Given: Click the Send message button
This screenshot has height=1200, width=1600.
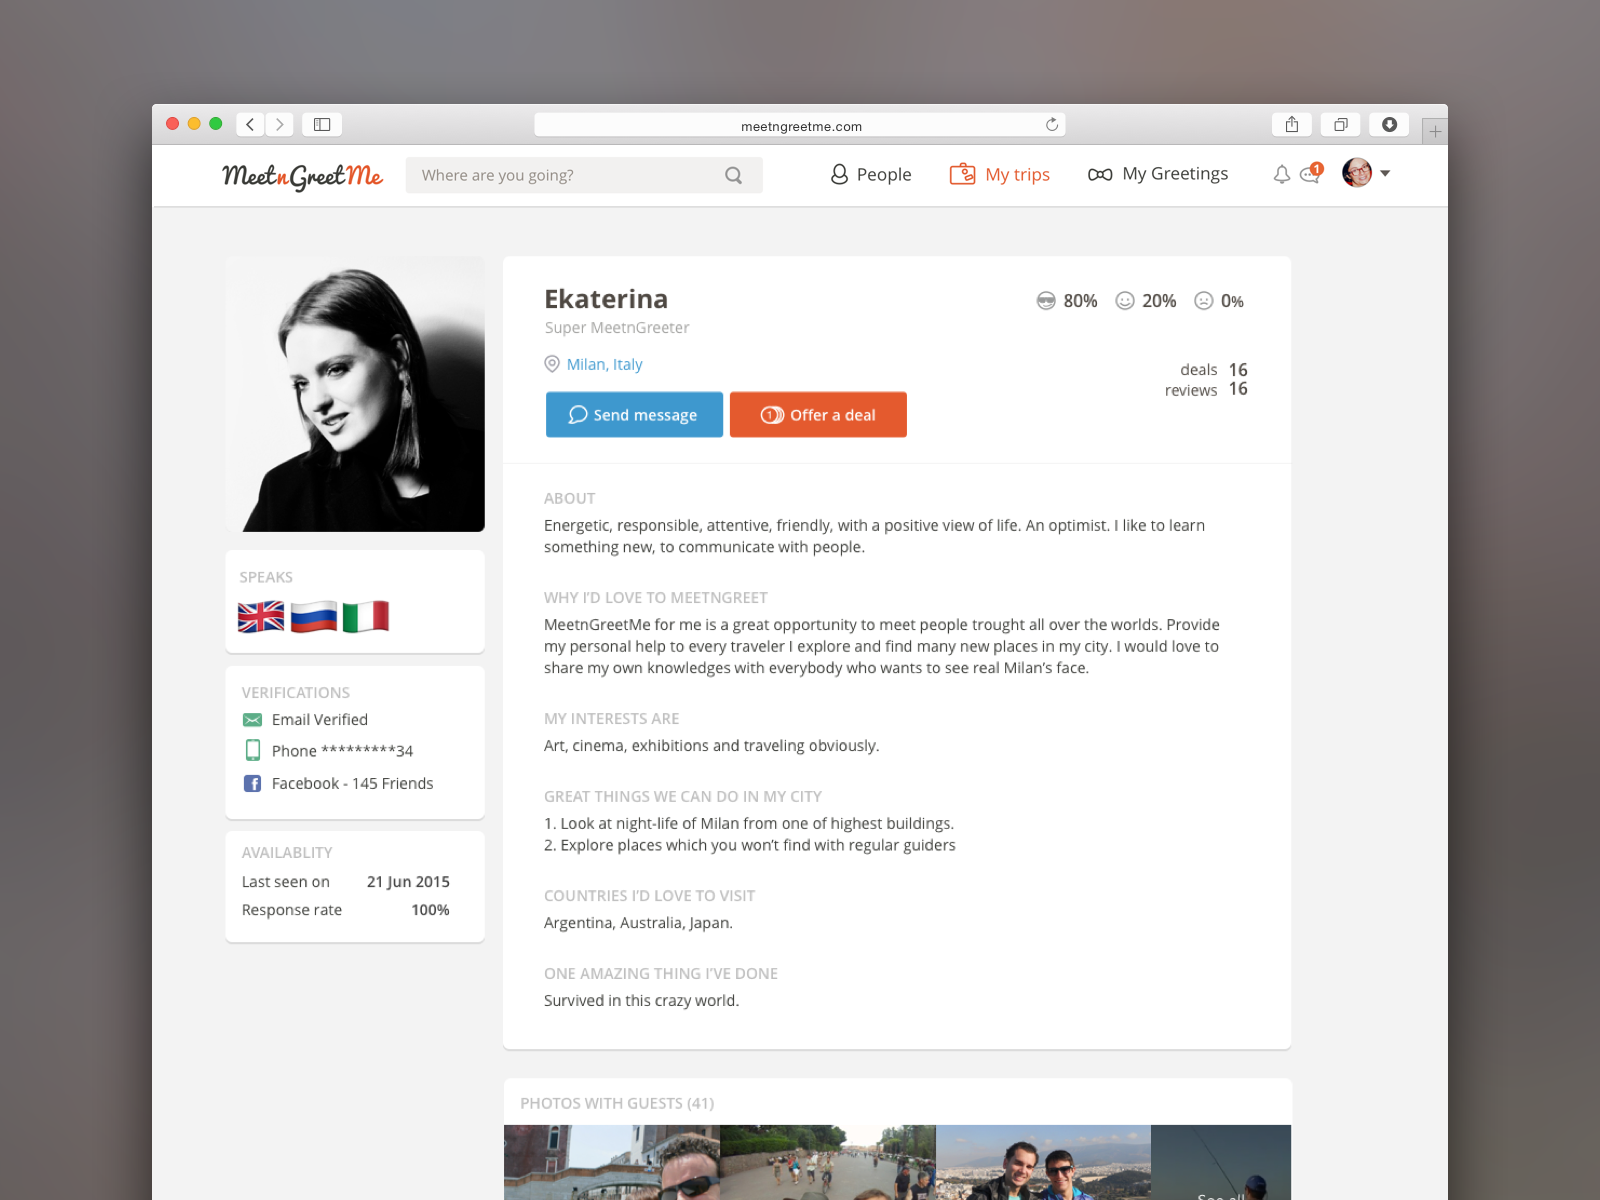Looking at the screenshot, I should point(634,414).
